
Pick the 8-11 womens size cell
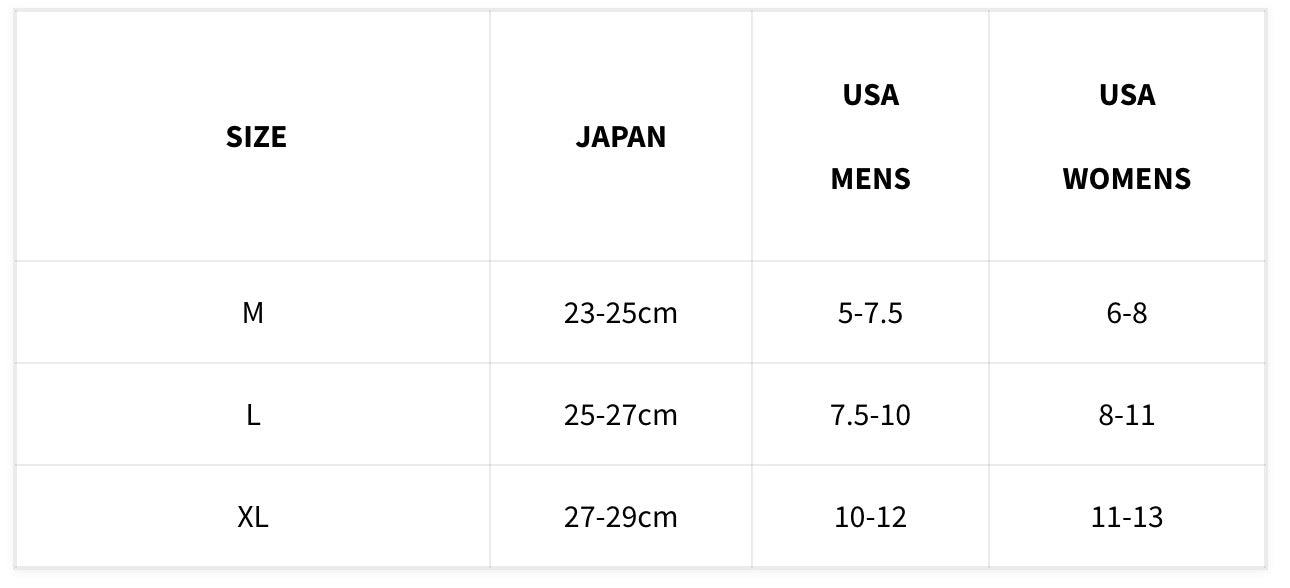[1127, 414]
